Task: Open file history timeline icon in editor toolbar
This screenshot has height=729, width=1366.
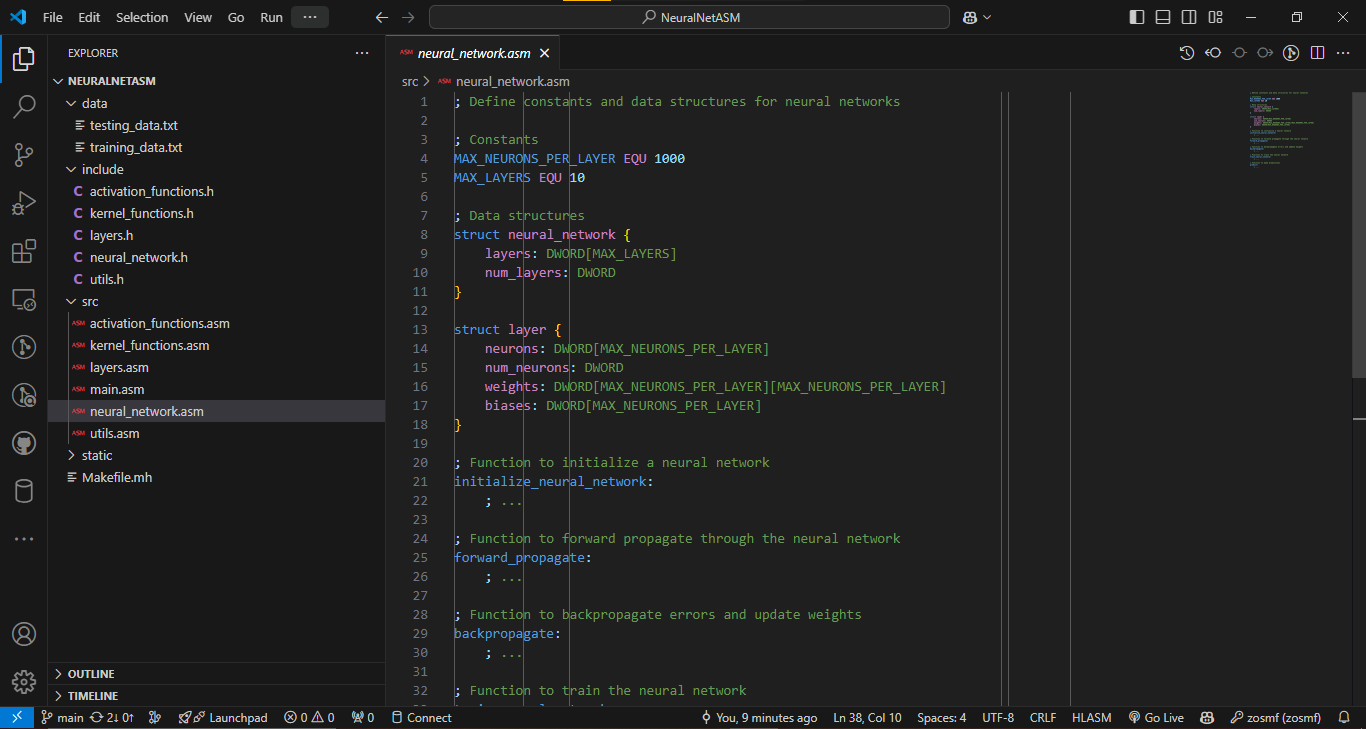Action: tap(1187, 53)
